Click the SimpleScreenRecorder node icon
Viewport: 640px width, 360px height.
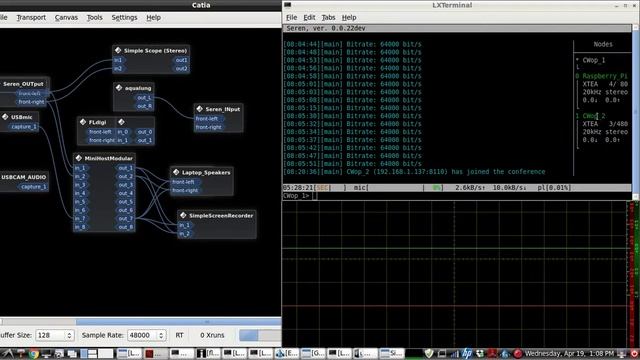tap(183, 215)
